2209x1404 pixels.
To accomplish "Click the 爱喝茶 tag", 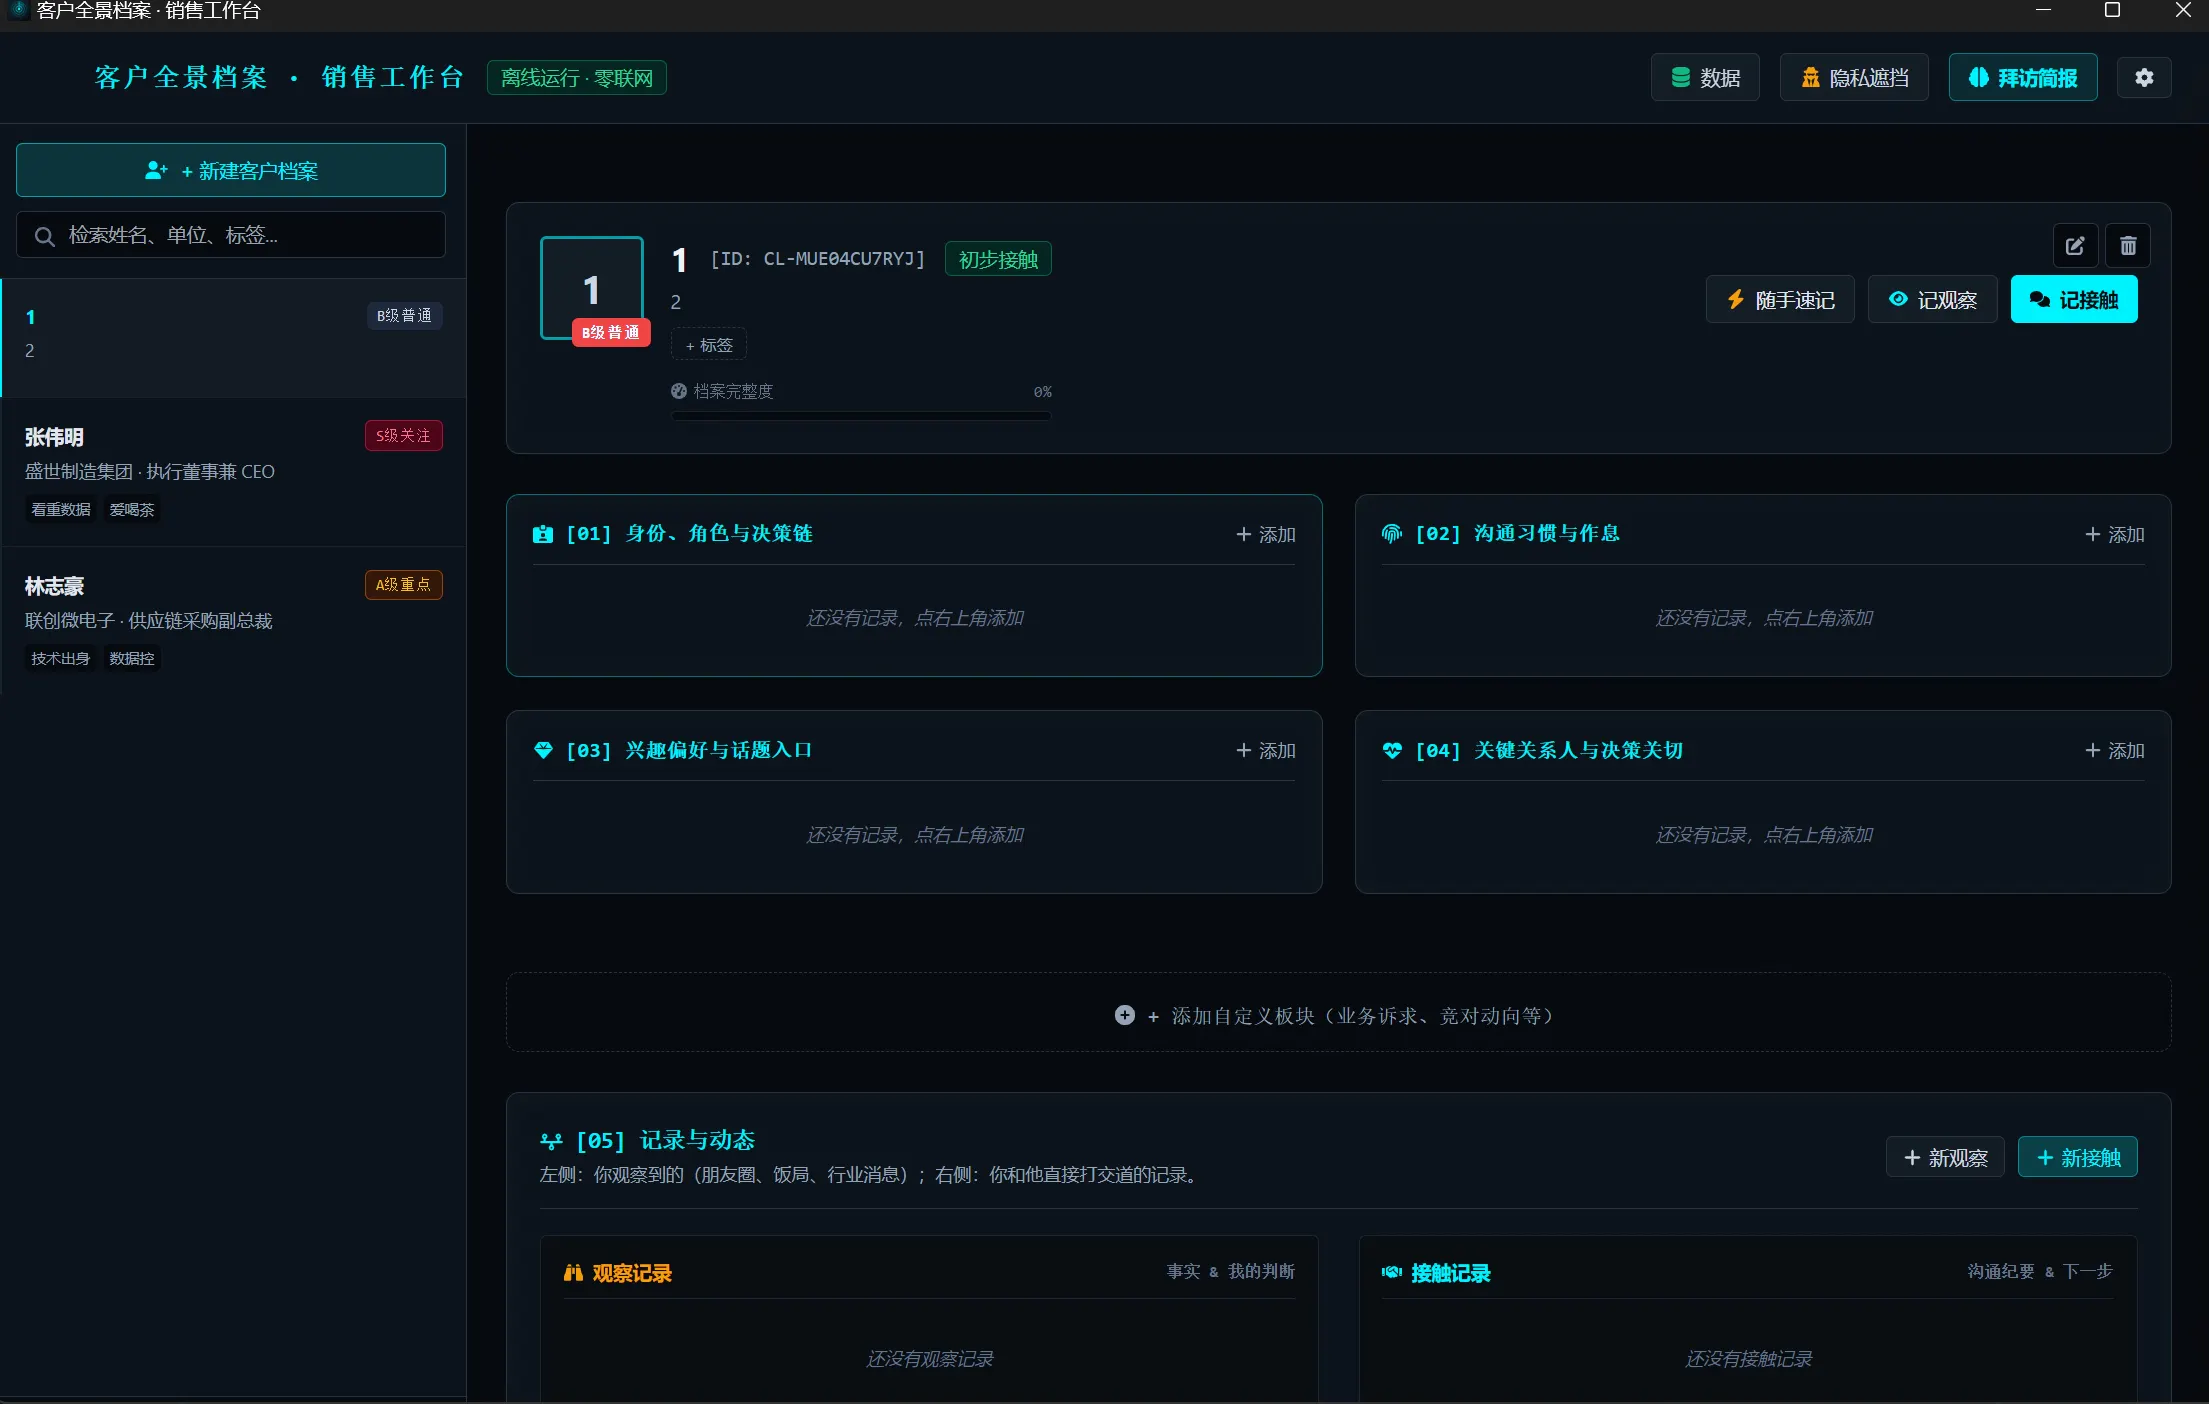I will 132,510.
